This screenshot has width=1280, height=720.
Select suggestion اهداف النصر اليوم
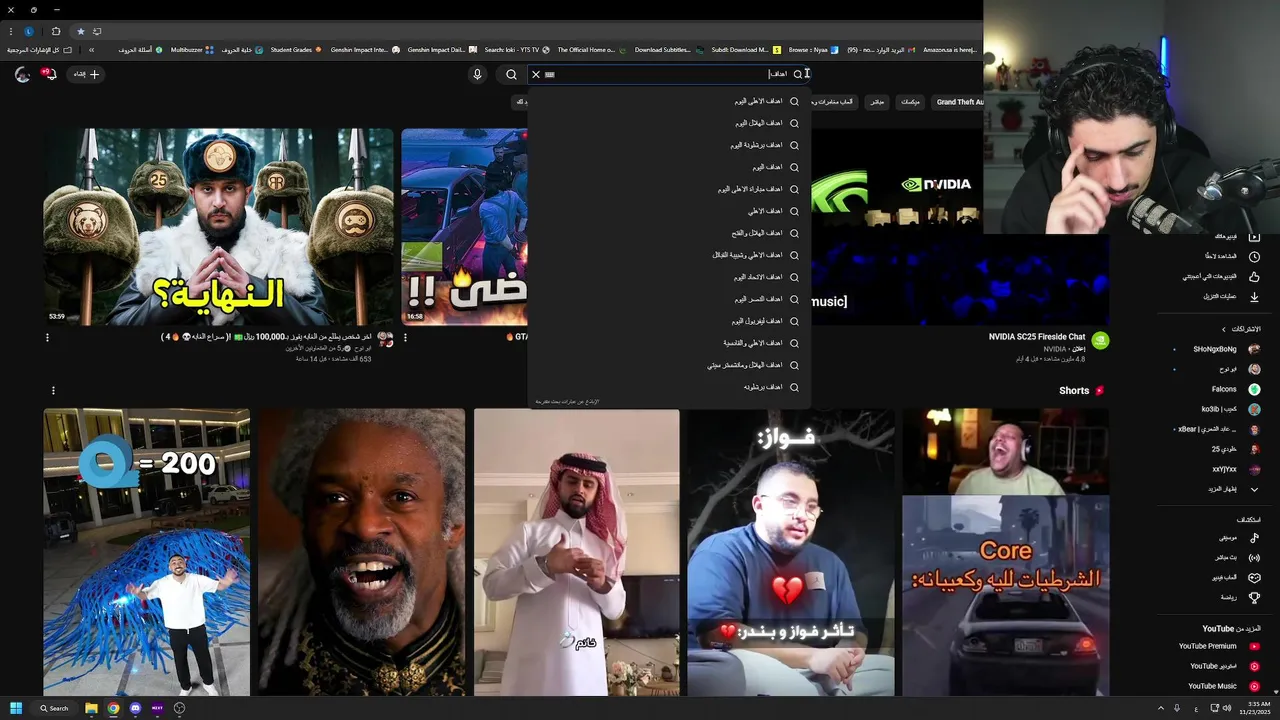click(x=668, y=299)
